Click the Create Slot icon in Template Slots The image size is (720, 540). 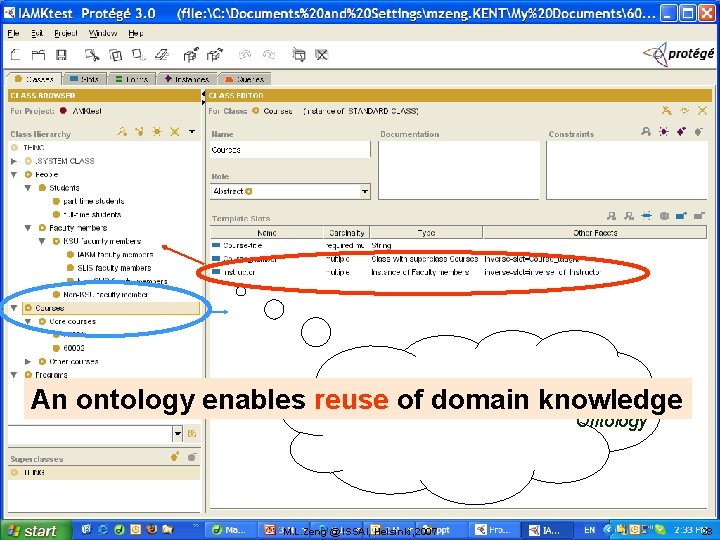tap(647, 216)
